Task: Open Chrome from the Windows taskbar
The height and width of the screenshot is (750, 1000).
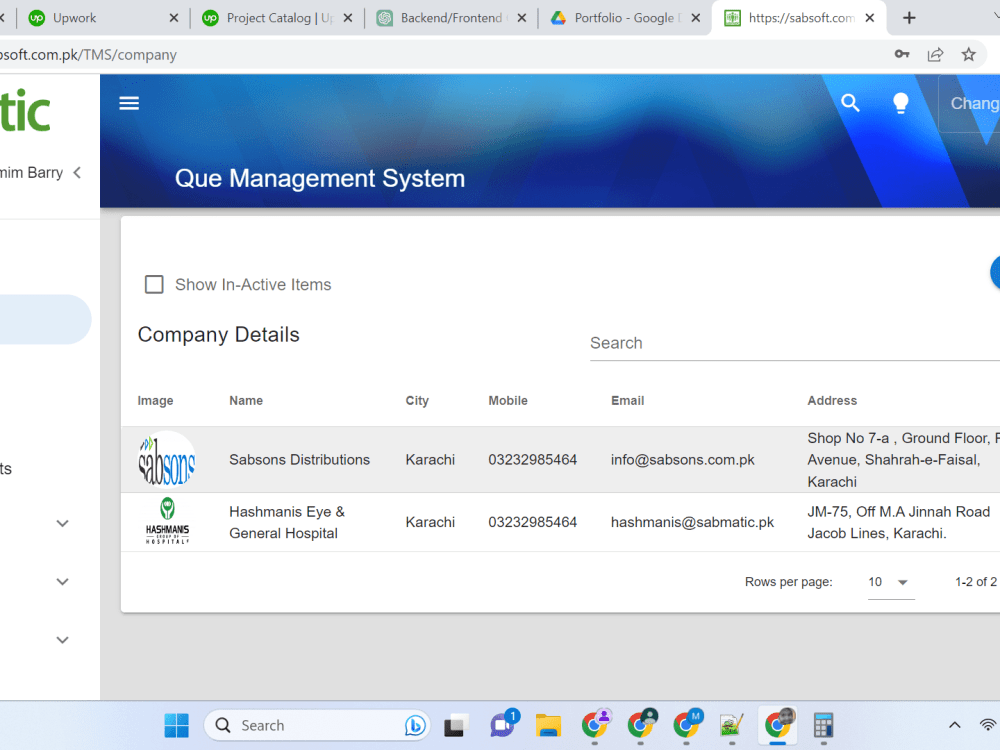Action: tap(778, 725)
